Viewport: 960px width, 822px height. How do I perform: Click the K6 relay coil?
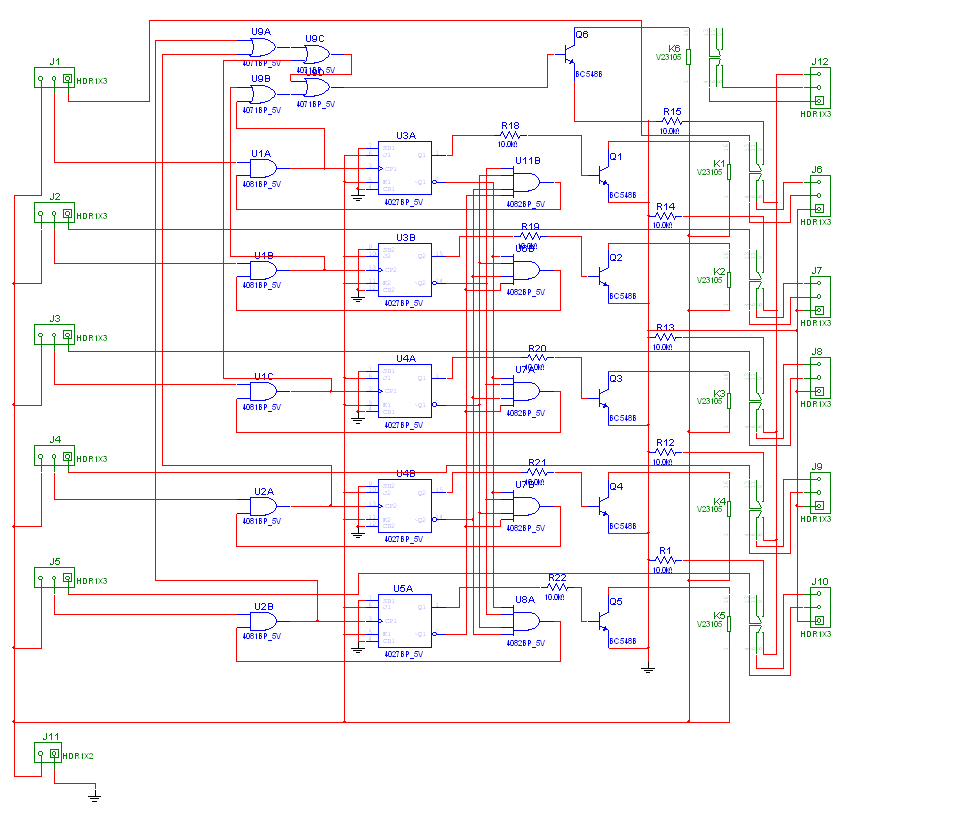tap(688, 56)
